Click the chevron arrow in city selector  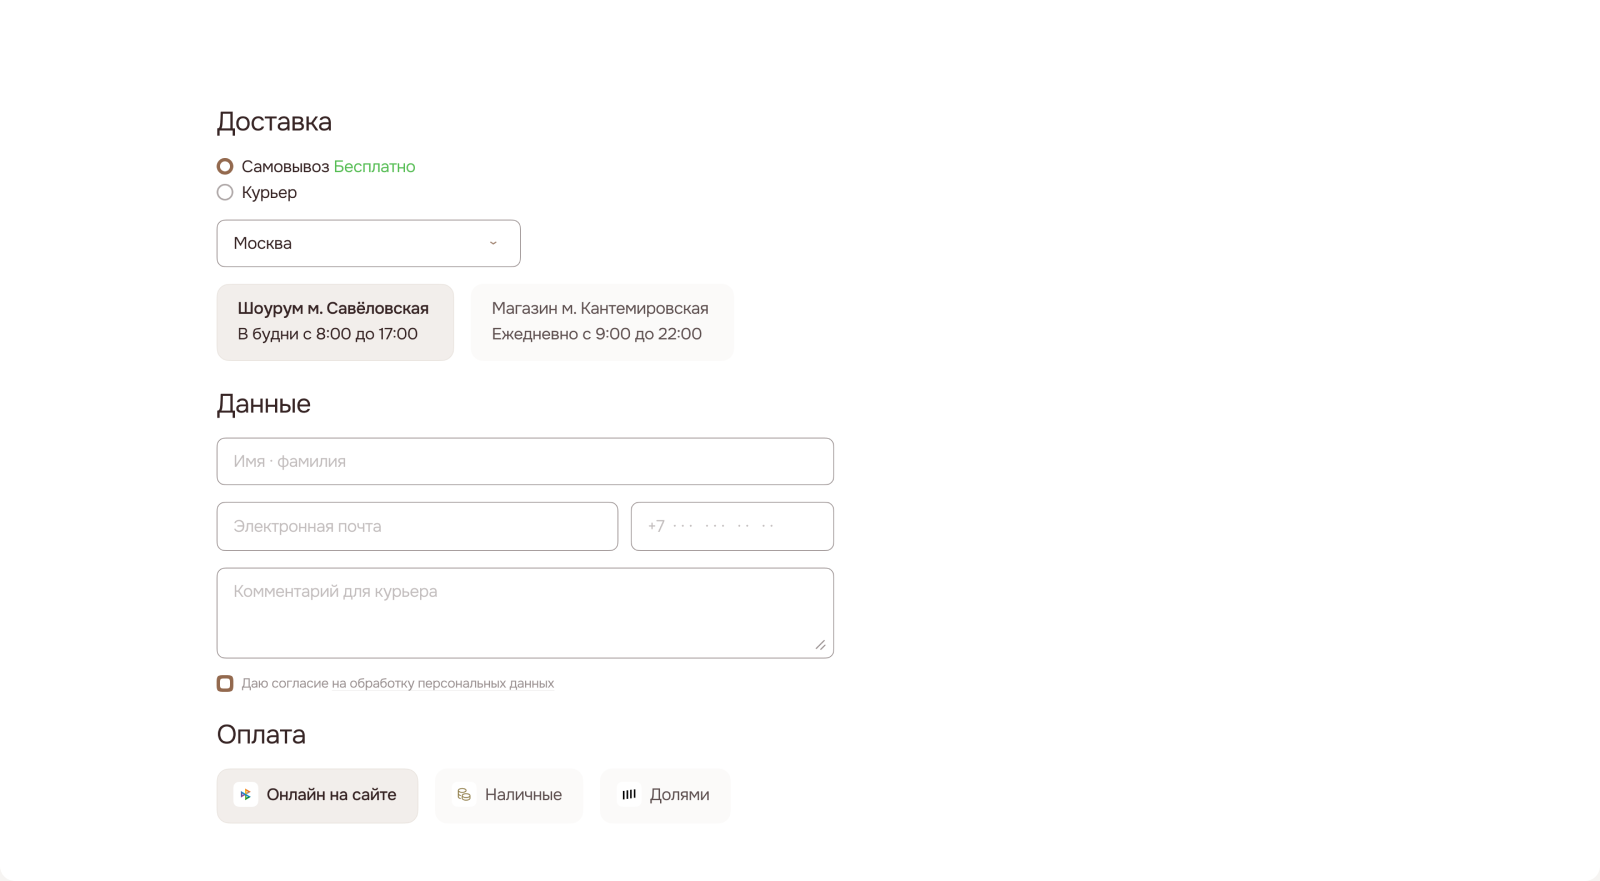493,243
